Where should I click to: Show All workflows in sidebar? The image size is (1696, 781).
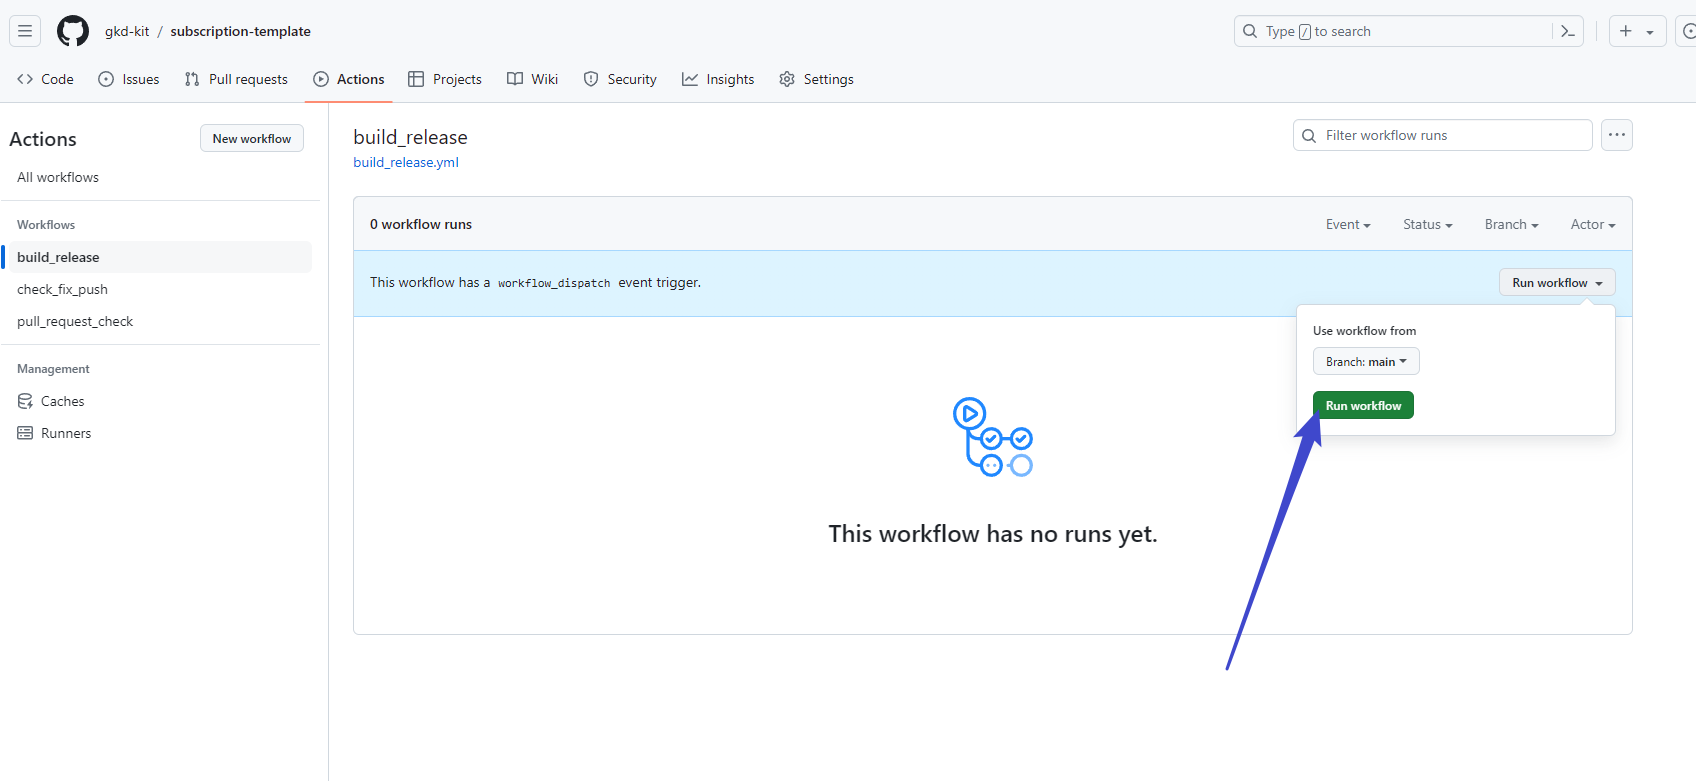tap(58, 177)
